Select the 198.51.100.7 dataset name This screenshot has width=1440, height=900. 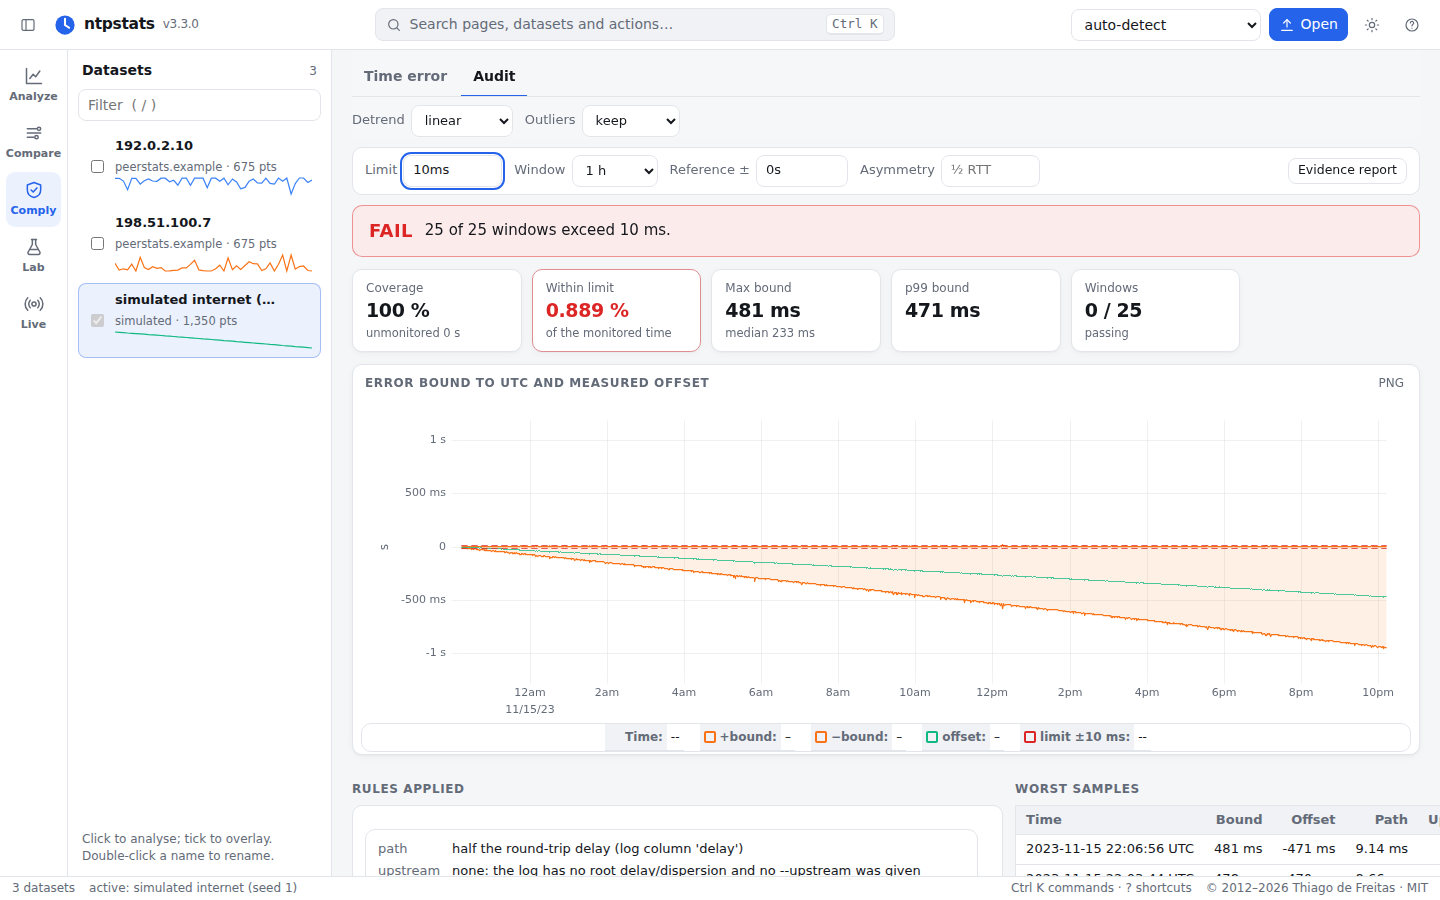[163, 223]
